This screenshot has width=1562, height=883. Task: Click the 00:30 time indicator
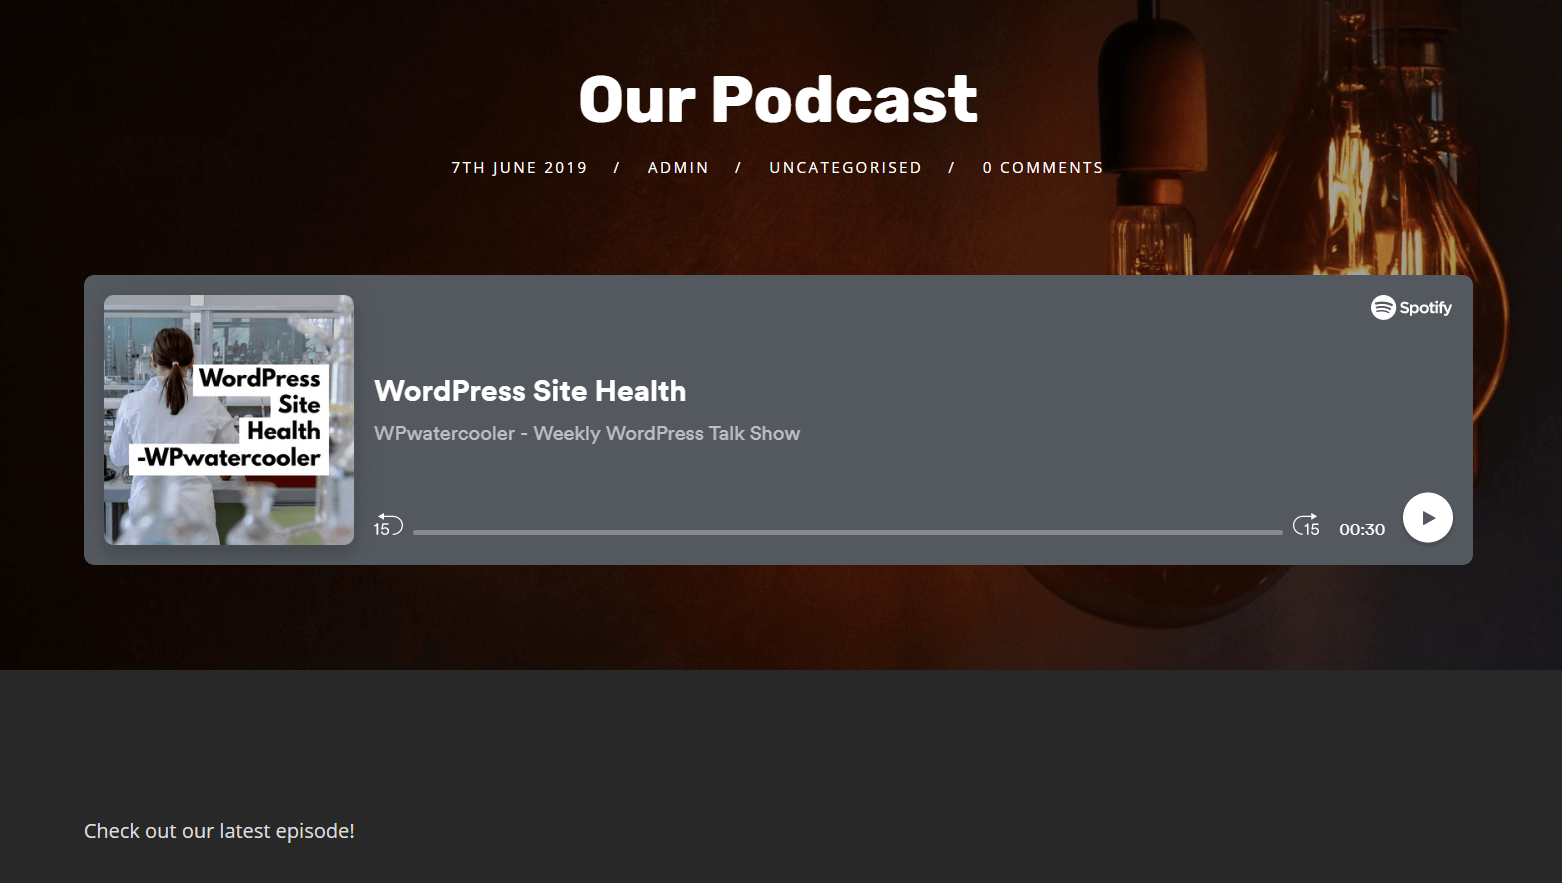[x=1362, y=529]
